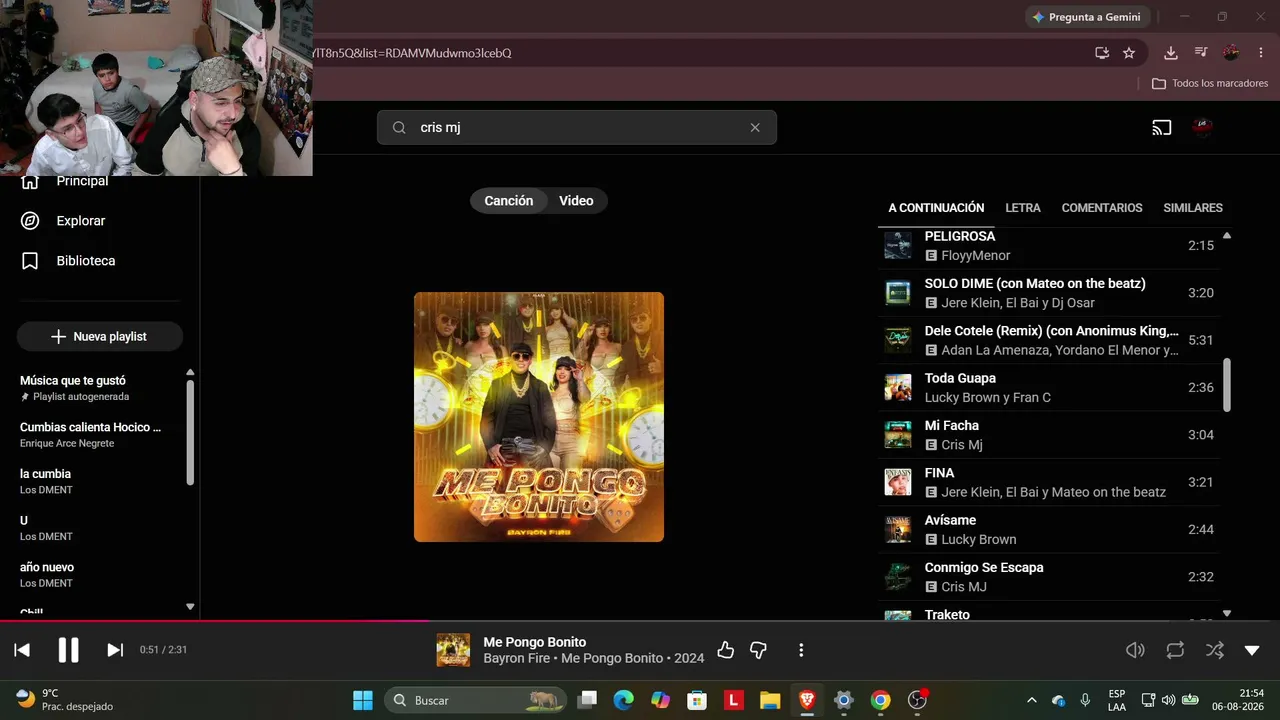Viewport: 1280px width, 720px height.
Task: Open the COMENTARIOS tab
Action: coord(1102,208)
